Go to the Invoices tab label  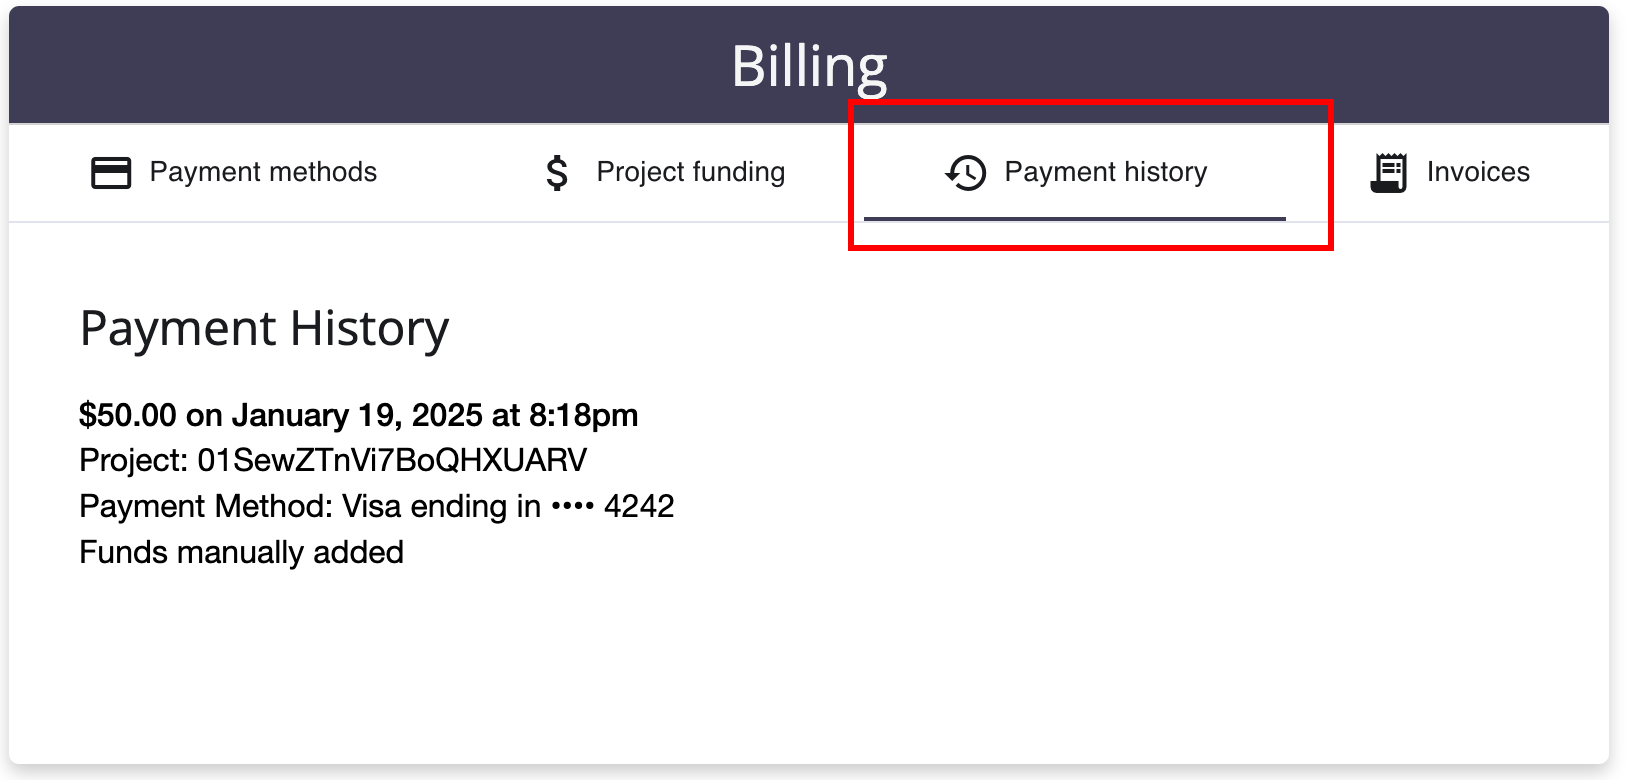[1478, 172]
